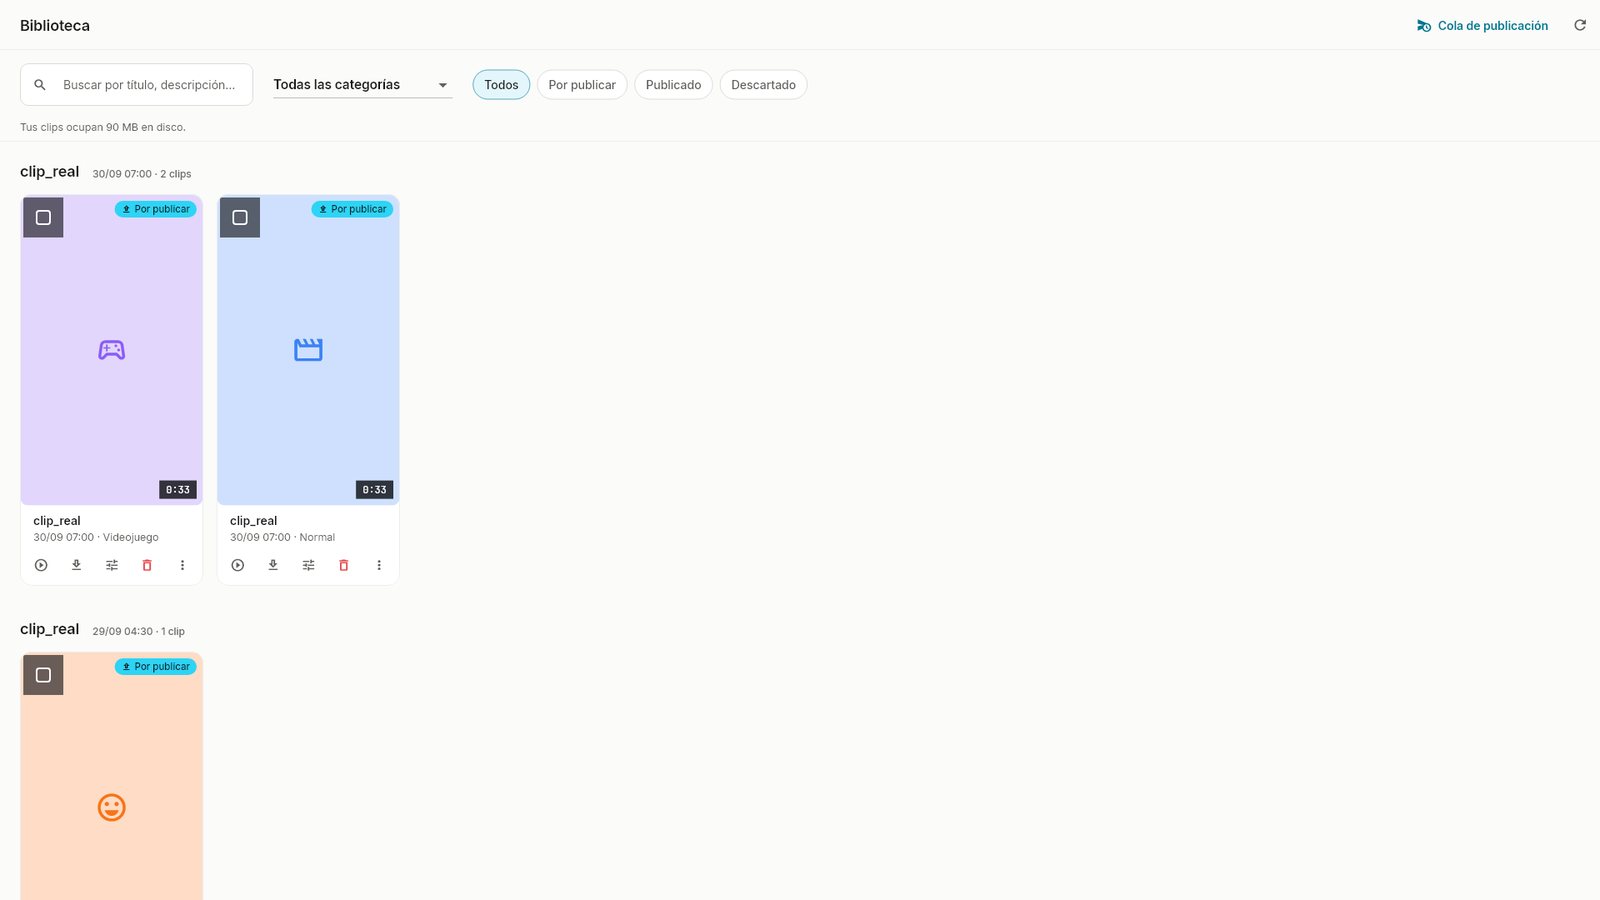
Task: Delete the Normal clip_real clip
Action: click(x=344, y=565)
